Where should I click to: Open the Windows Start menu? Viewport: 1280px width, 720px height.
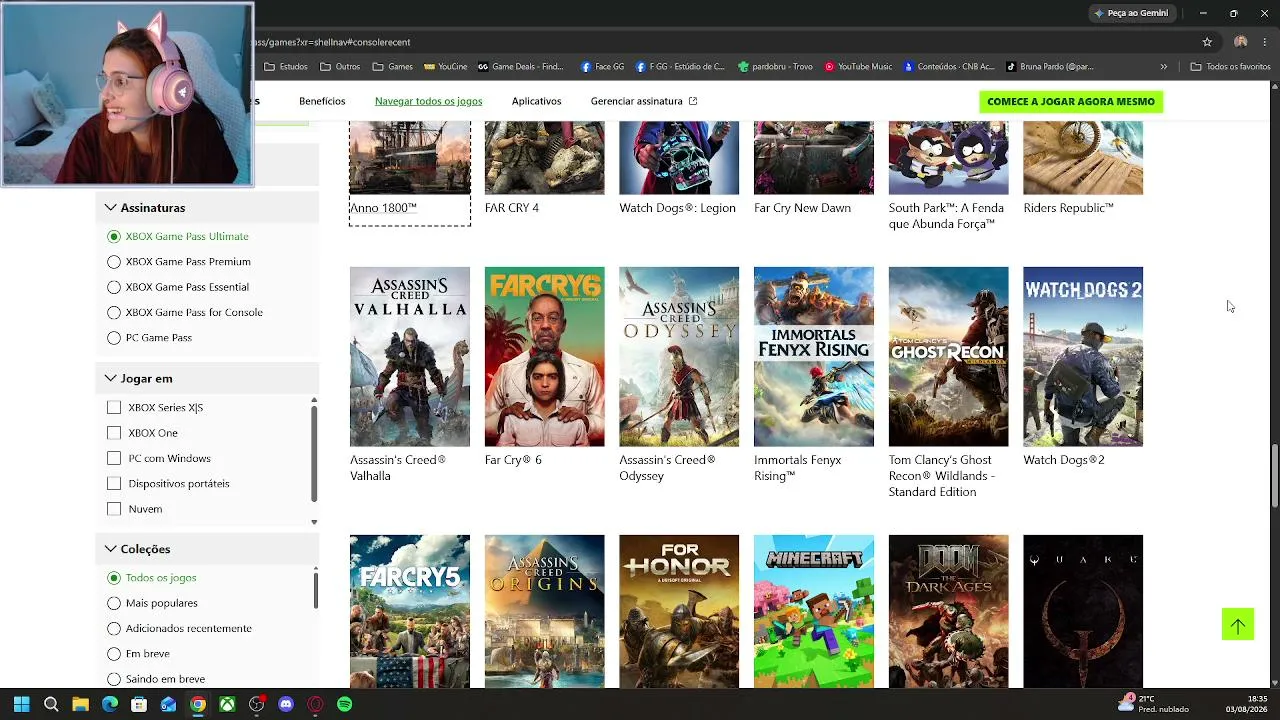click(21, 704)
